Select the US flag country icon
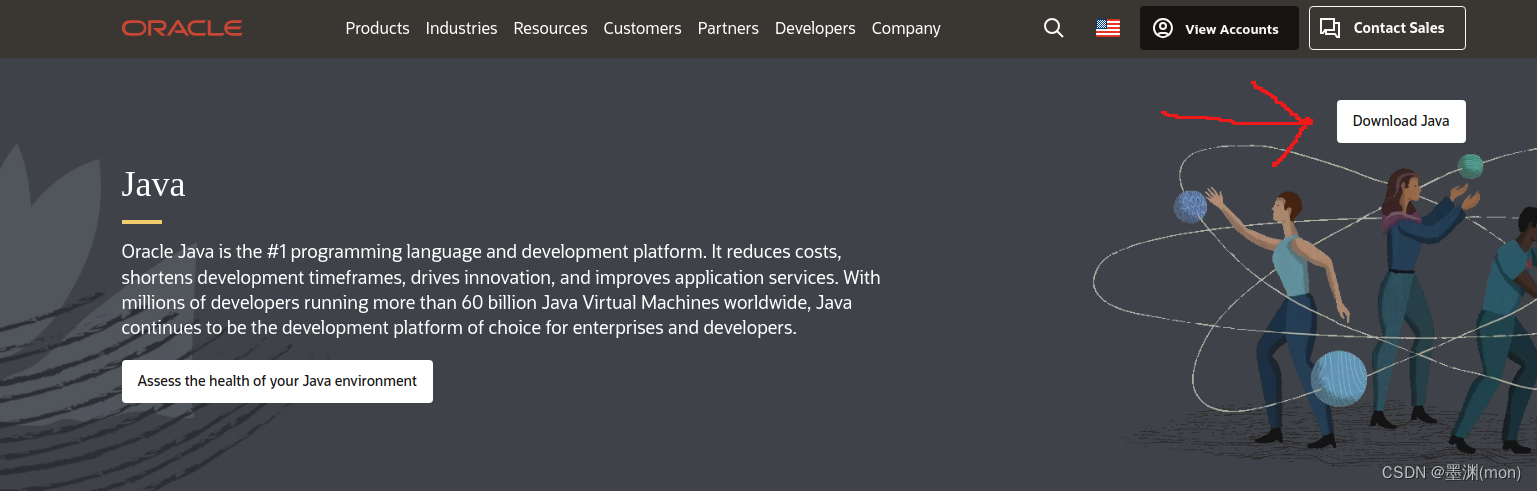Image resolution: width=1537 pixels, height=491 pixels. click(1108, 28)
